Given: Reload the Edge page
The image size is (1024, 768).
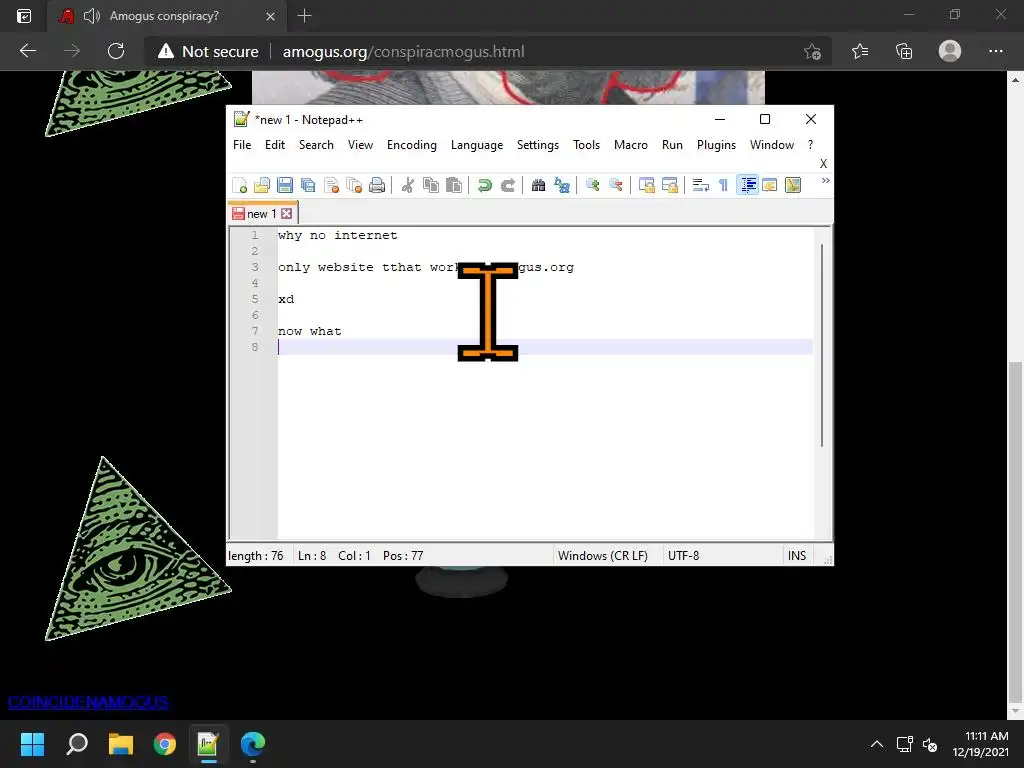Looking at the screenshot, I should pos(116,51).
